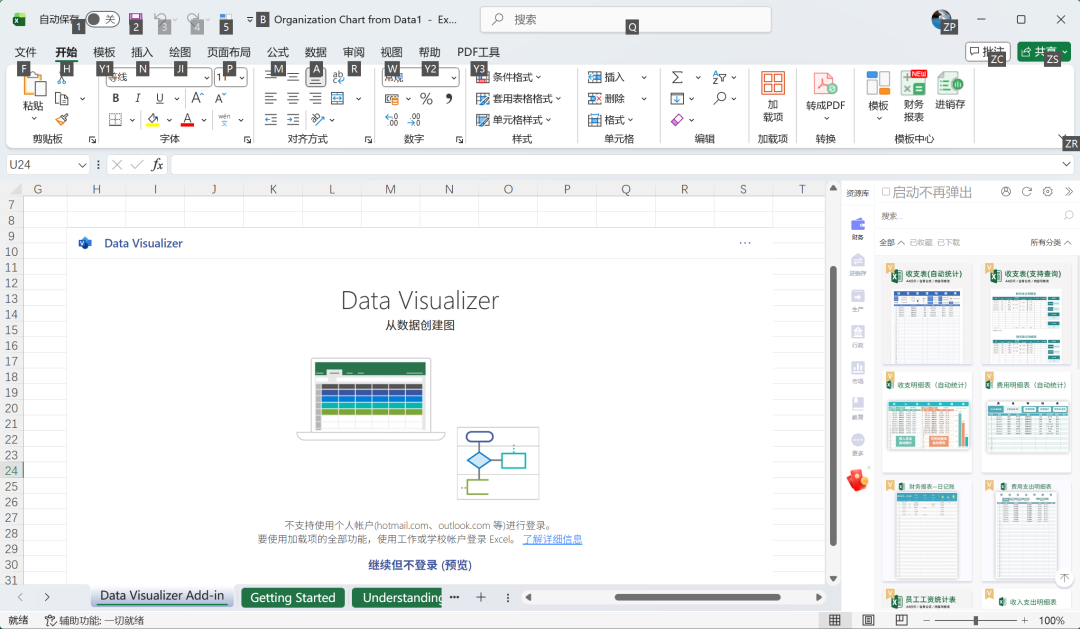The image size is (1080, 629).
Task: Add a new sheet with the plus button
Action: tap(481, 597)
